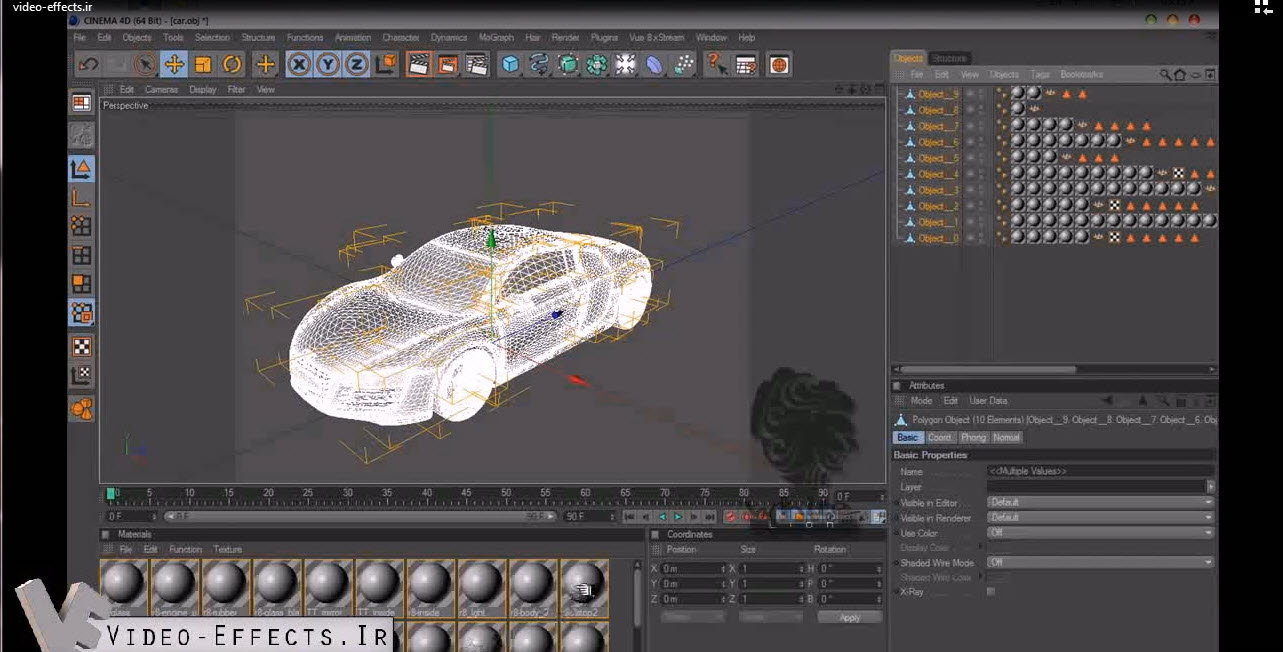Switch to the Normal attributes tab
The image size is (1283, 652).
point(1006,438)
